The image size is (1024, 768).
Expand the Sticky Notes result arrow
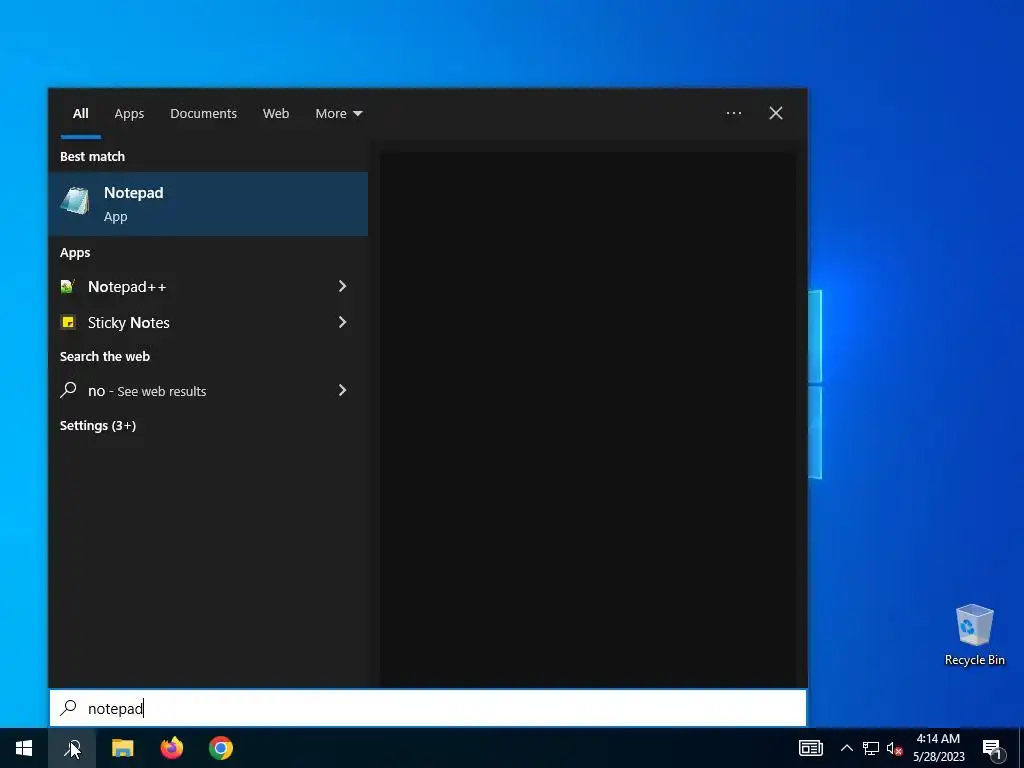[342, 322]
